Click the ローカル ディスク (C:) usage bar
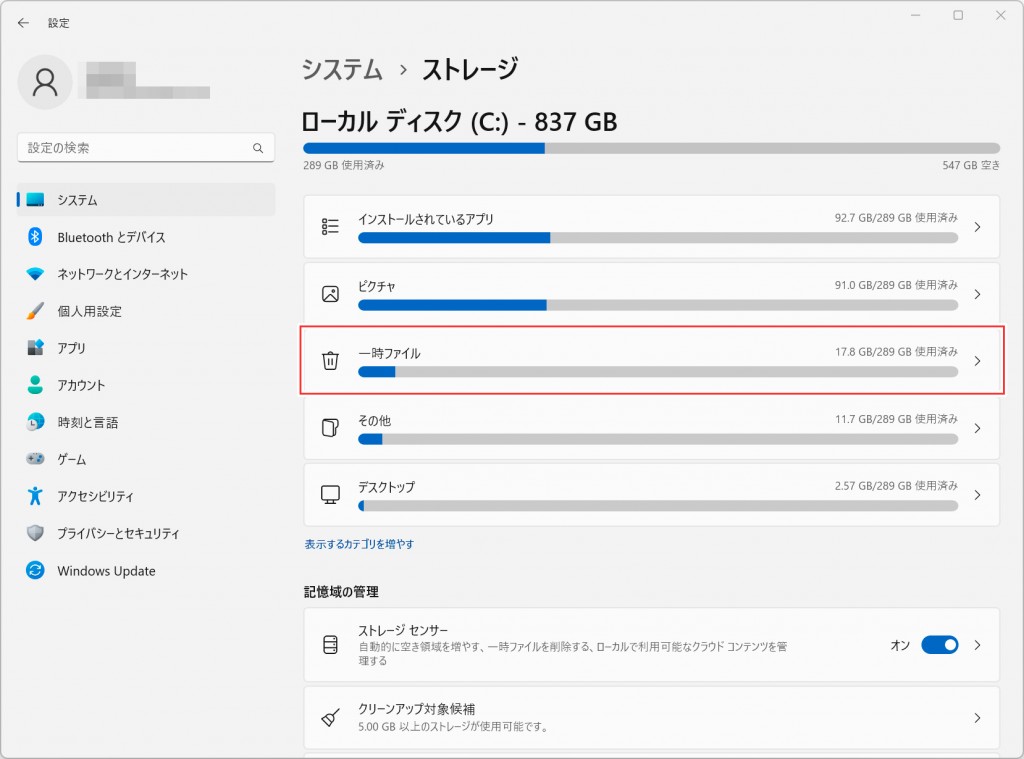The image size is (1024, 759). point(651,148)
